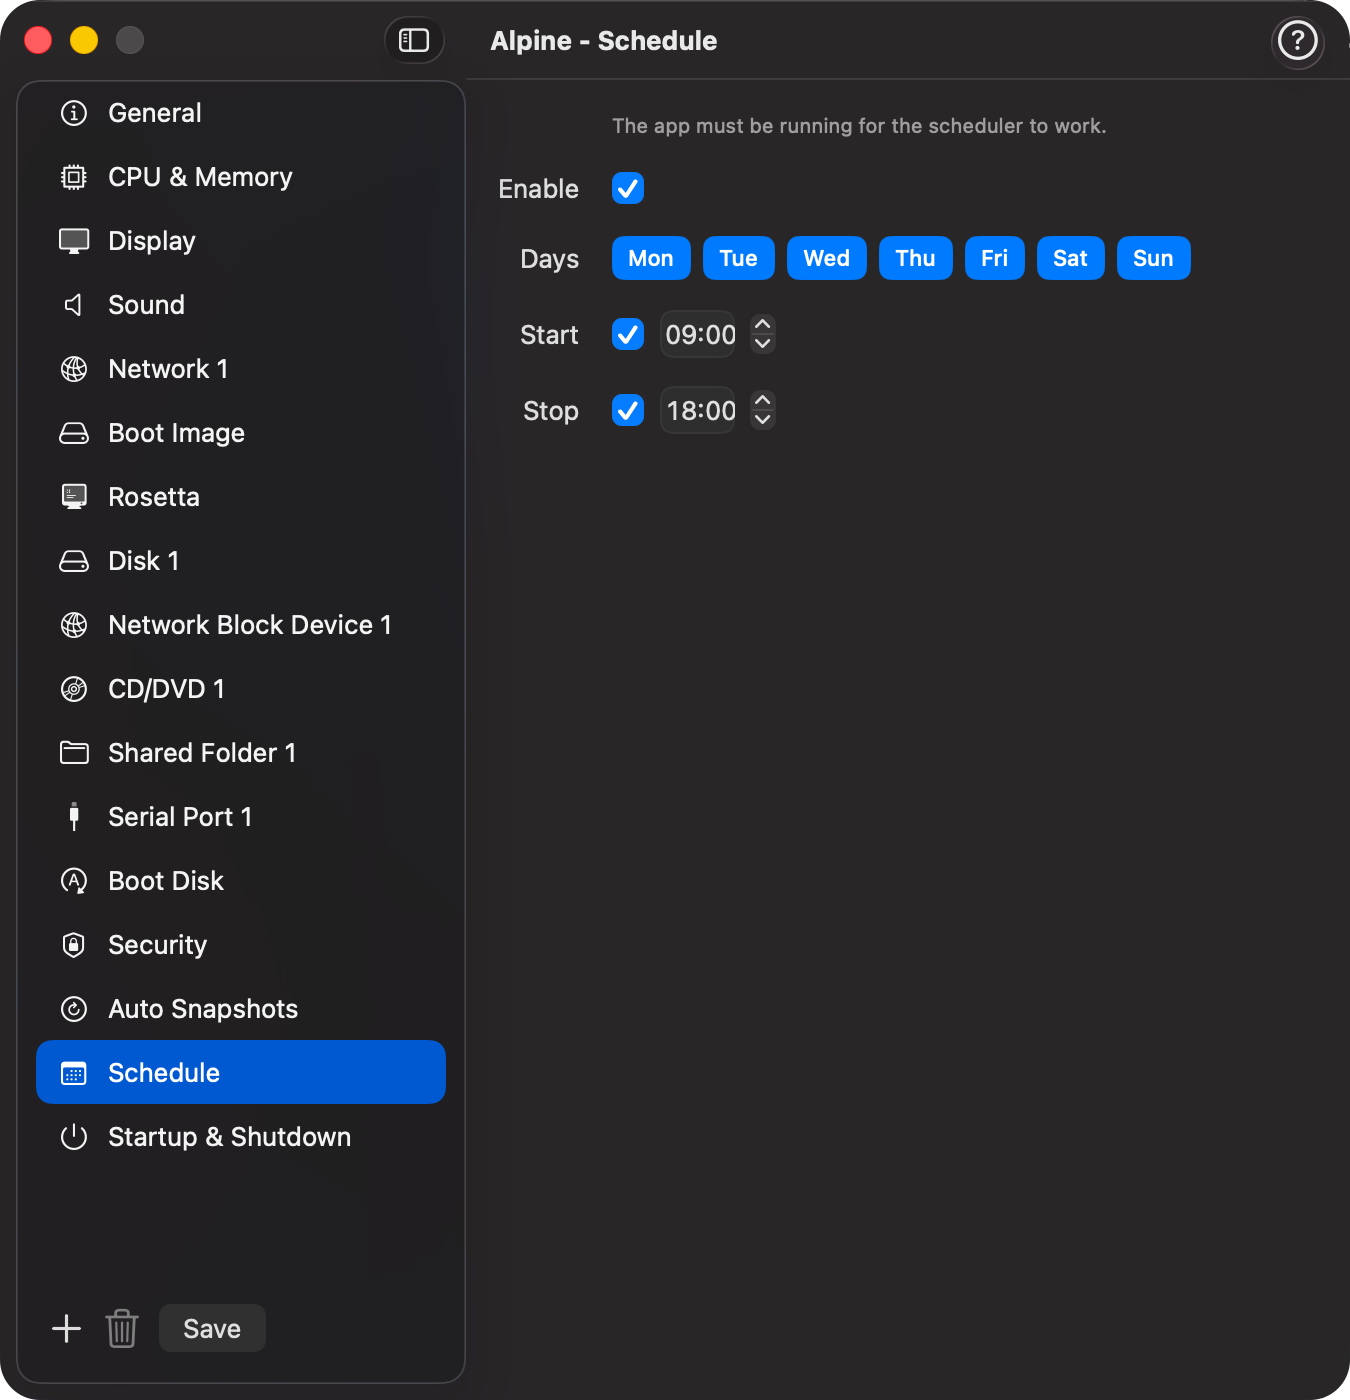Delete selected item with trash icon
Image resolution: width=1350 pixels, height=1400 pixels.
122,1328
